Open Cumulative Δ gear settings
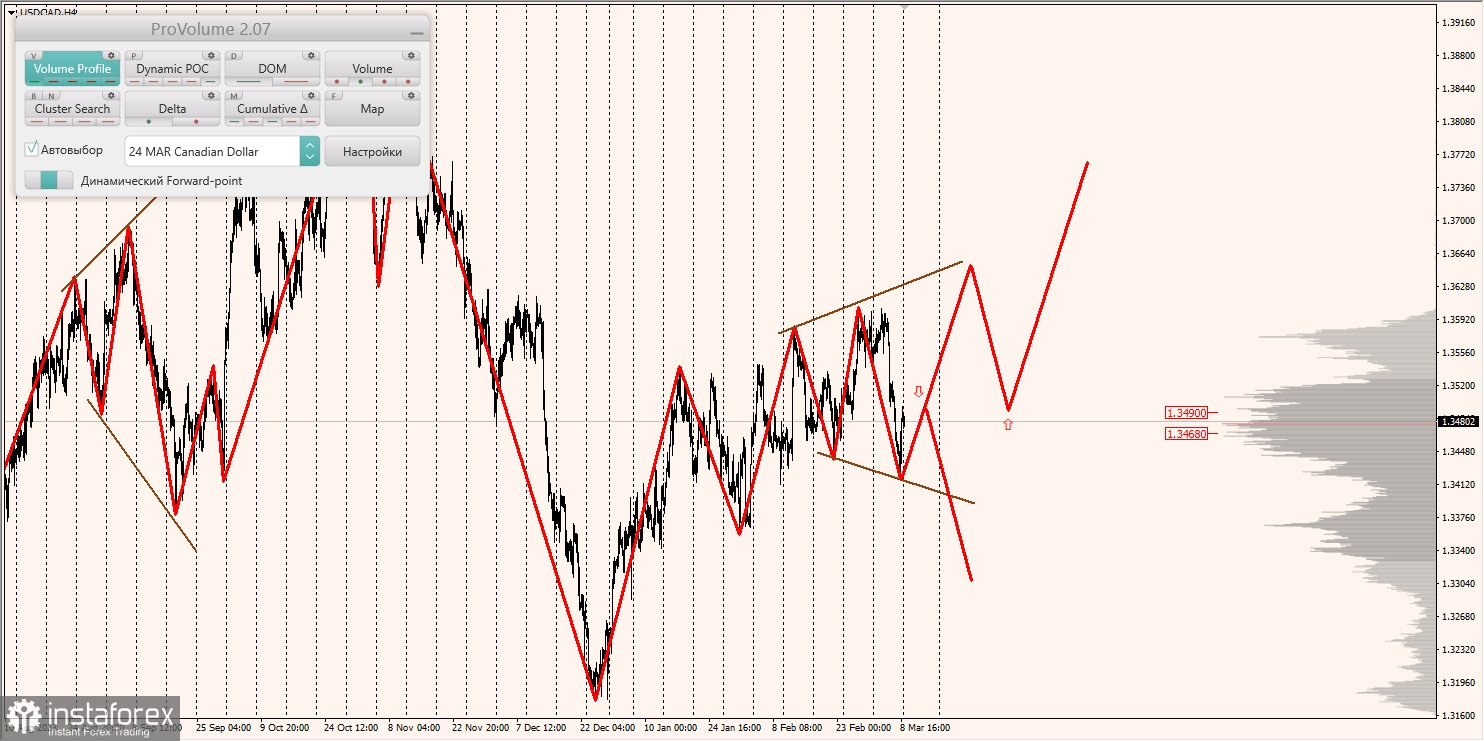1484x741 pixels. coord(311,95)
